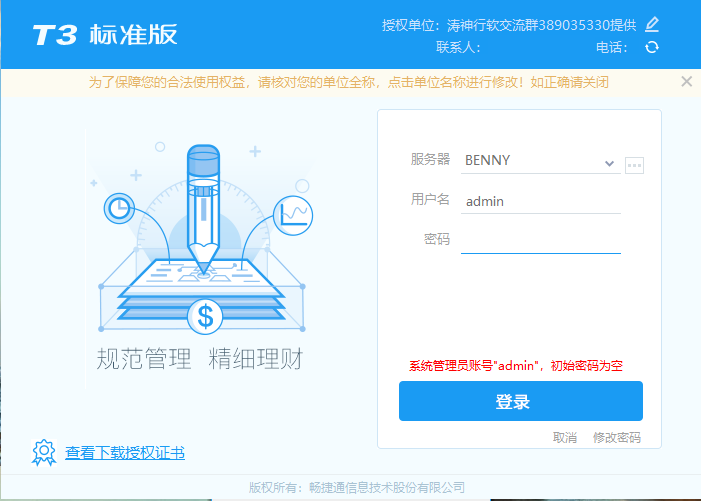Click the ellipsis button beside server field
Image resolution: width=701 pixels, height=501 pixels.
point(634,165)
